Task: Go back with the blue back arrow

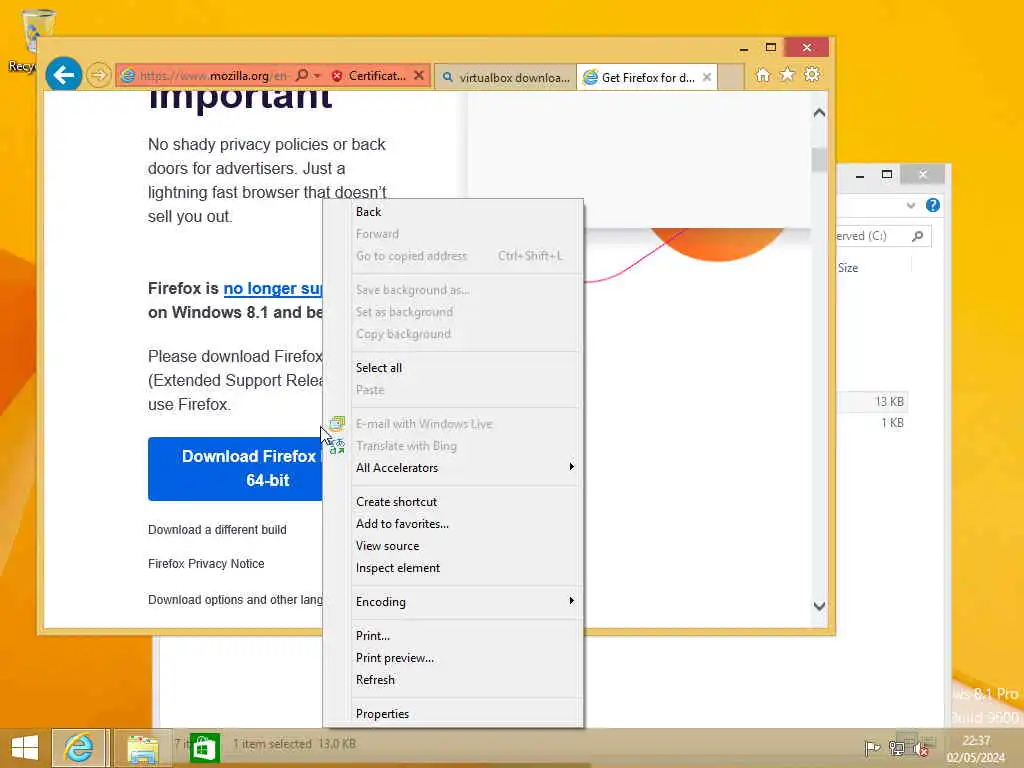Action: (63, 75)
